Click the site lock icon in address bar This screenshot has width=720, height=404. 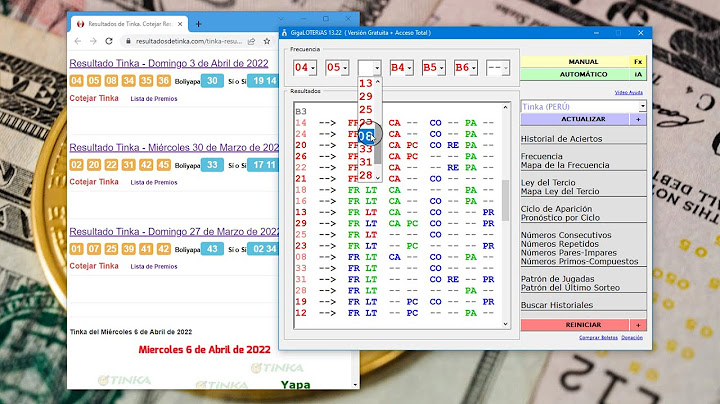point(128,41)
